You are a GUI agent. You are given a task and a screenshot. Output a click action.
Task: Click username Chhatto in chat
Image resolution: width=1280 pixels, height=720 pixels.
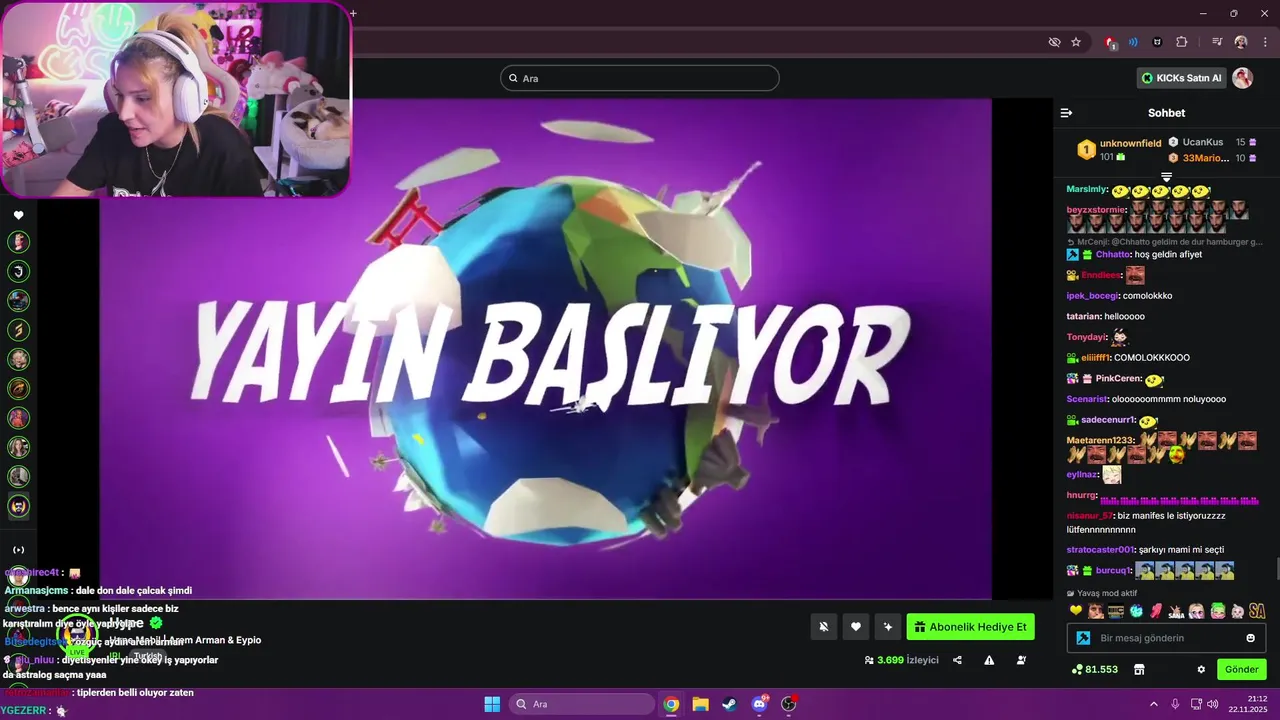(x=1114, y=254)
